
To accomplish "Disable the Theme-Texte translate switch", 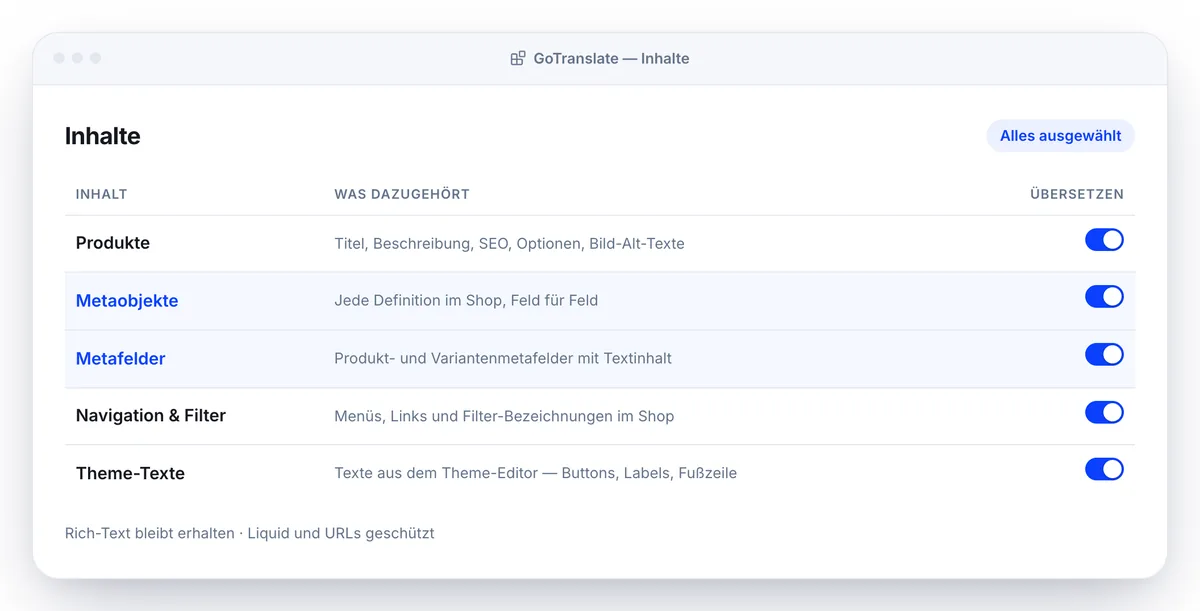I will (x=1104, y=470).
